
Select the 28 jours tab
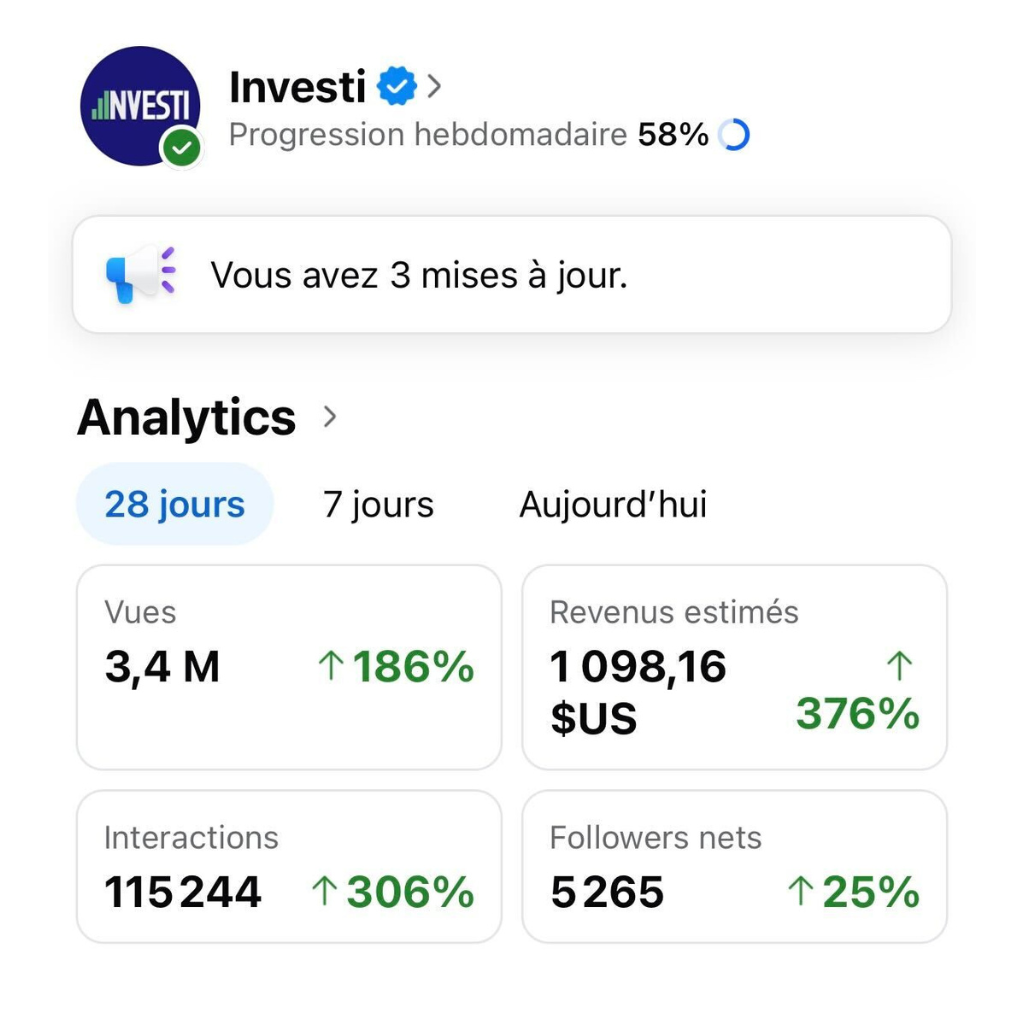[175, 504]
